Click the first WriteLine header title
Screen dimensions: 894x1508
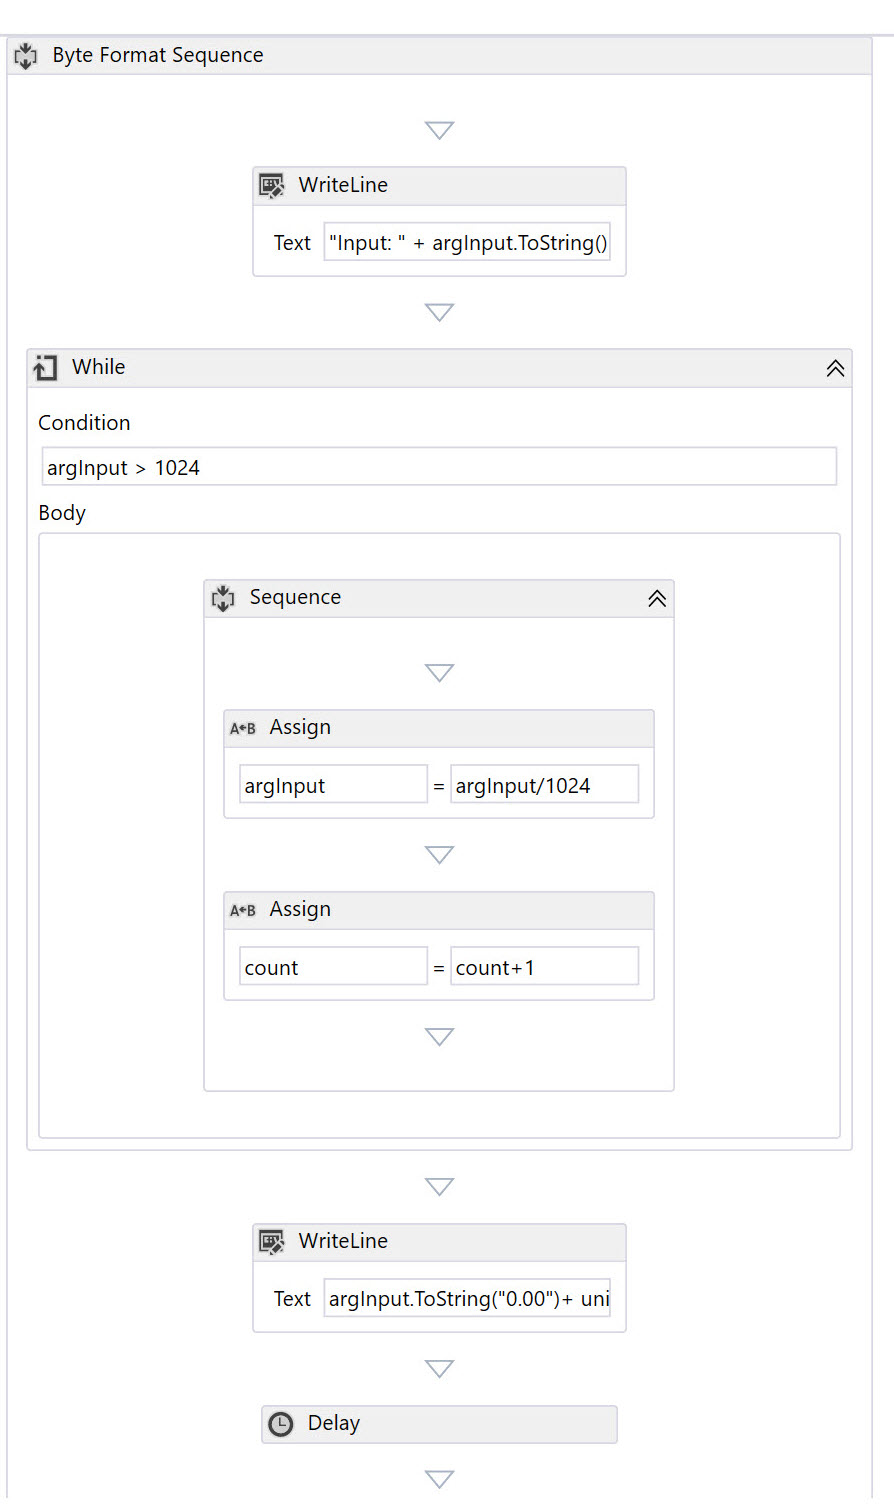(x=343, y=185)
